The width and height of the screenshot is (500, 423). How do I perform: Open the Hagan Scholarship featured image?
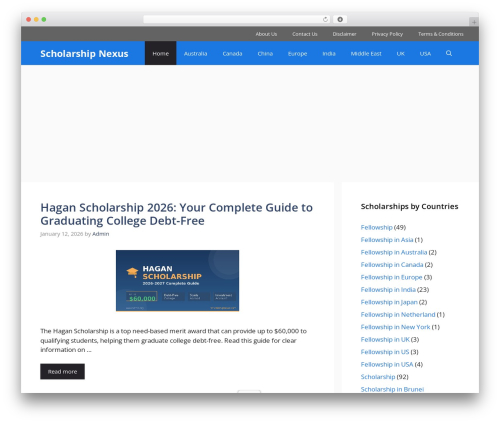[177, 281]
